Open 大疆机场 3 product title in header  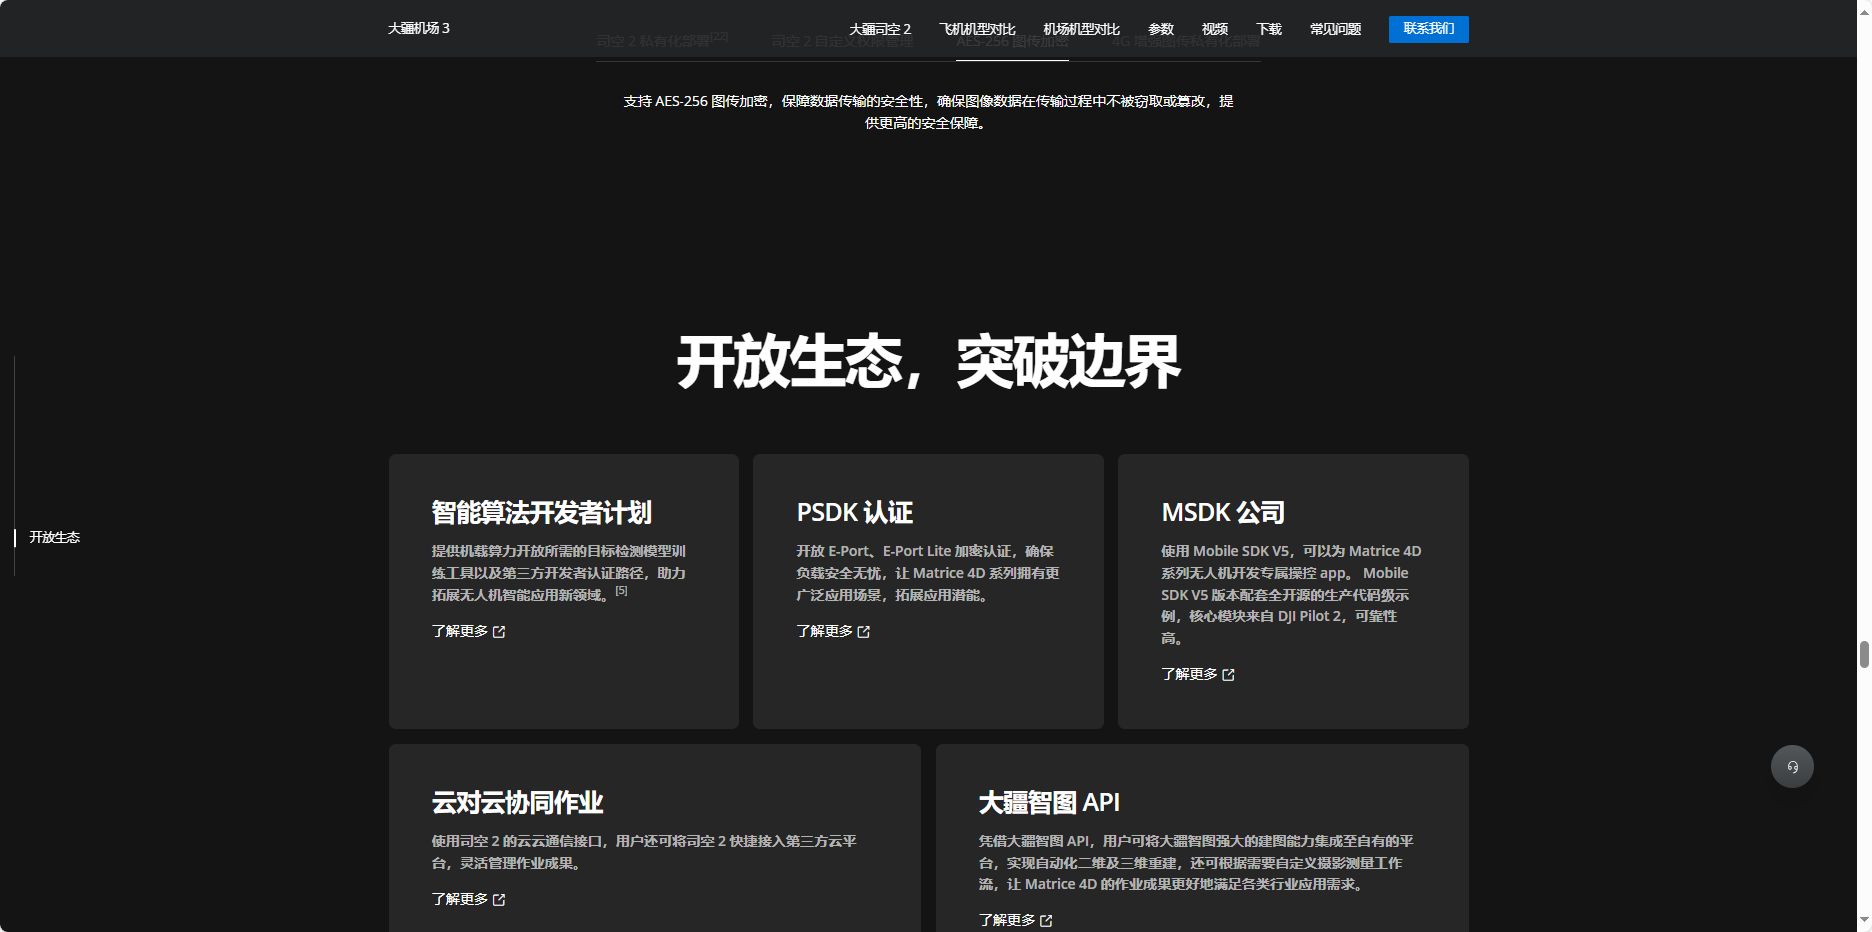(x=418, y=28)
